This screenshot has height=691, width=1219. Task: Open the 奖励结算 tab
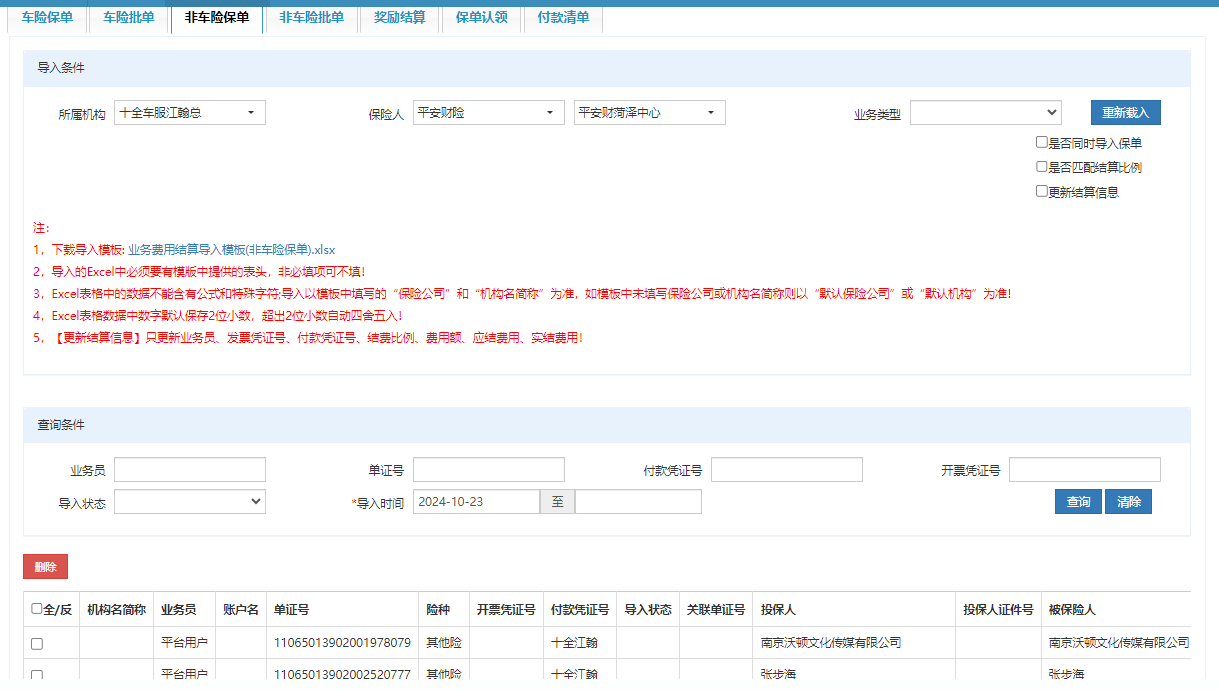pos(399,17)
